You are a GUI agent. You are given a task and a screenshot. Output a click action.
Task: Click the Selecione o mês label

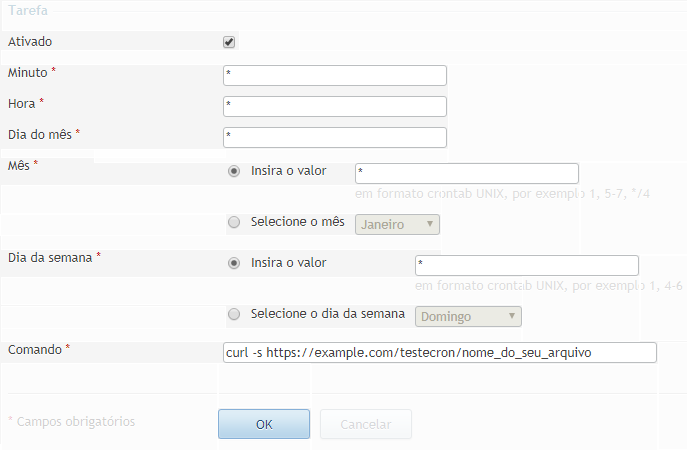click(297, 222)
